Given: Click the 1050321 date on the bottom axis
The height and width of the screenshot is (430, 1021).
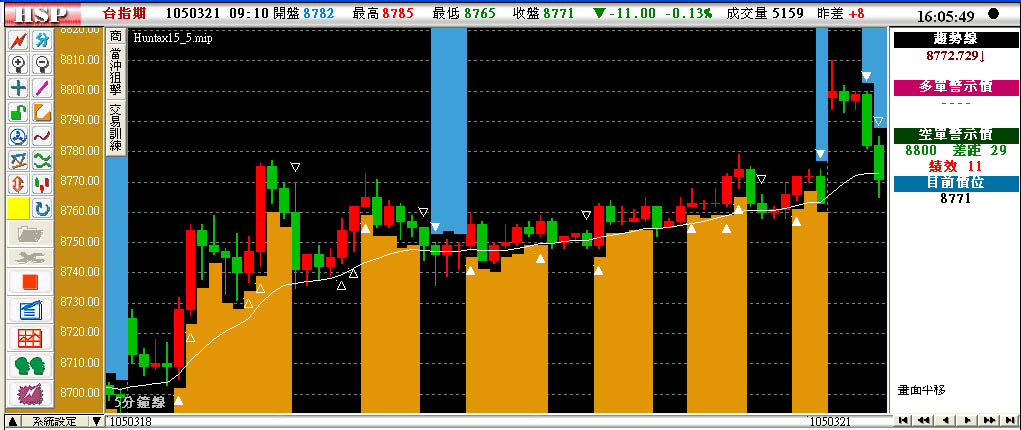Looking at the screenshot, I should coord(829,422).
